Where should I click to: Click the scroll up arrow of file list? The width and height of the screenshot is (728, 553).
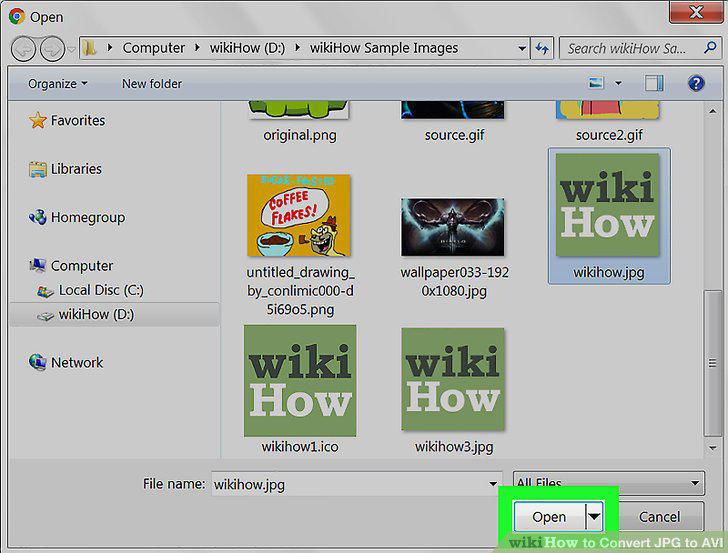pos(713,111)
